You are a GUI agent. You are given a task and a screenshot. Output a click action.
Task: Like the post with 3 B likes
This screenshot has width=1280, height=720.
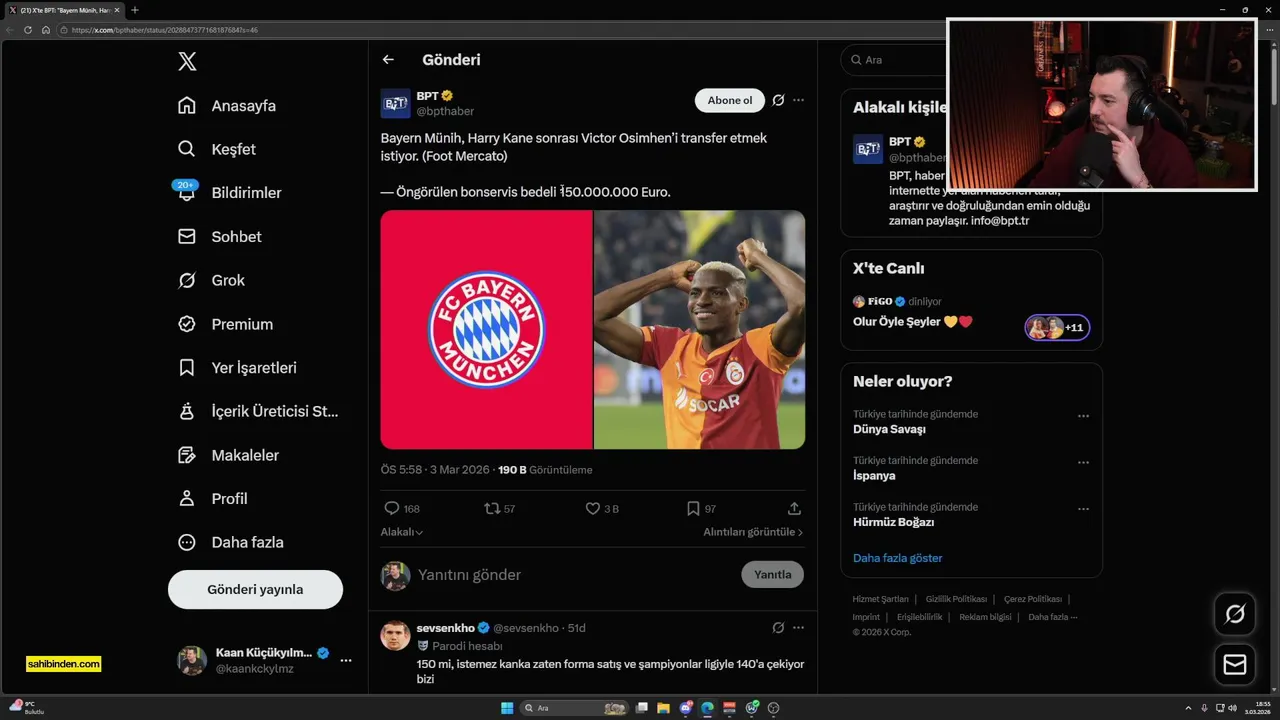[593, 509]
